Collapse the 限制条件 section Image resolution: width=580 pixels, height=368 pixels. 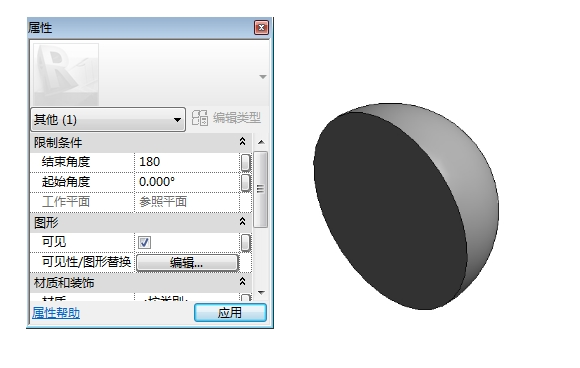coord(242,142)
